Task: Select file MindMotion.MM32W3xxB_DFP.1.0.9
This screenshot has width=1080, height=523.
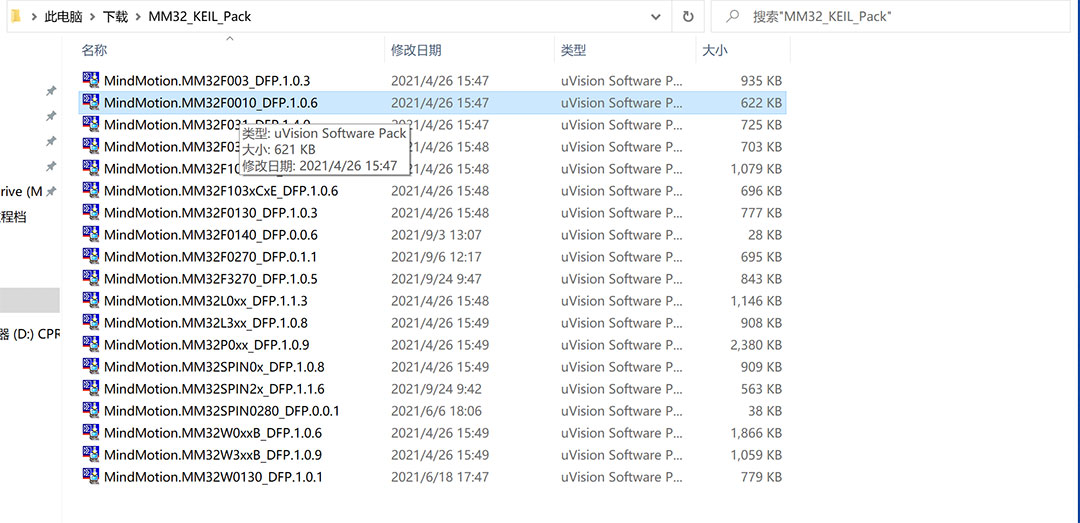Action: (x=213, y=455)
